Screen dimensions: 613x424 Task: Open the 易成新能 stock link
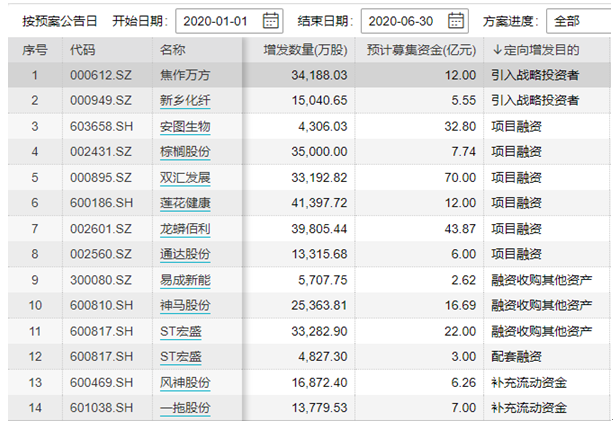tap(185, 280)
